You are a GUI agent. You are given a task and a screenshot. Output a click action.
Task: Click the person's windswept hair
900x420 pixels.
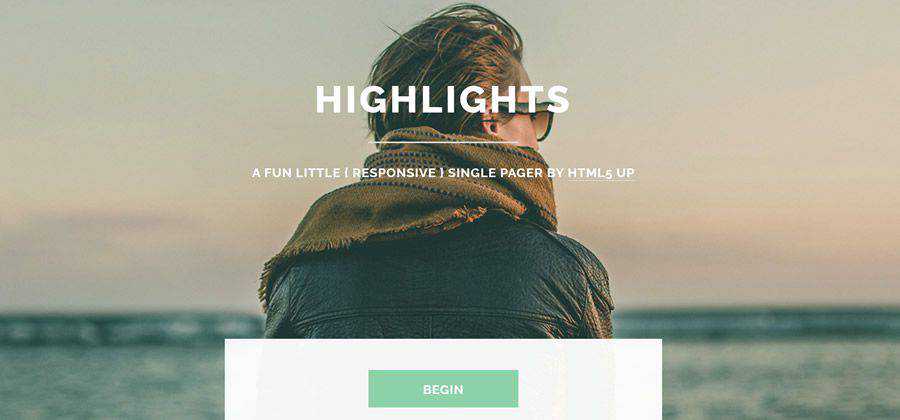click(442, 52)
